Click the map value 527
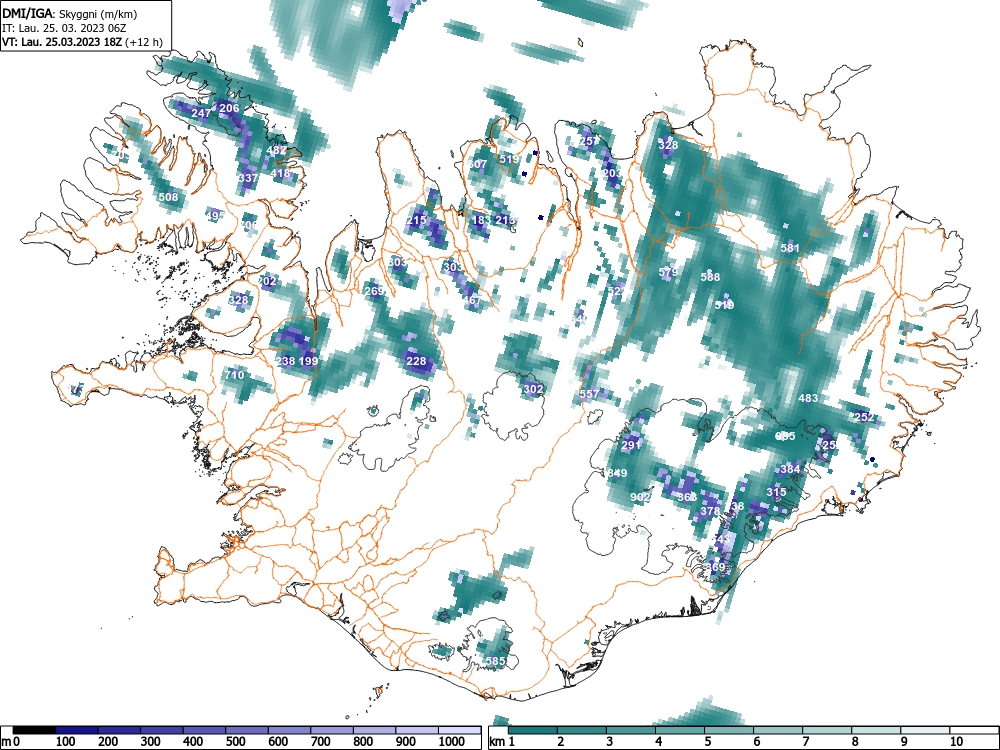 tap(617, 291)
